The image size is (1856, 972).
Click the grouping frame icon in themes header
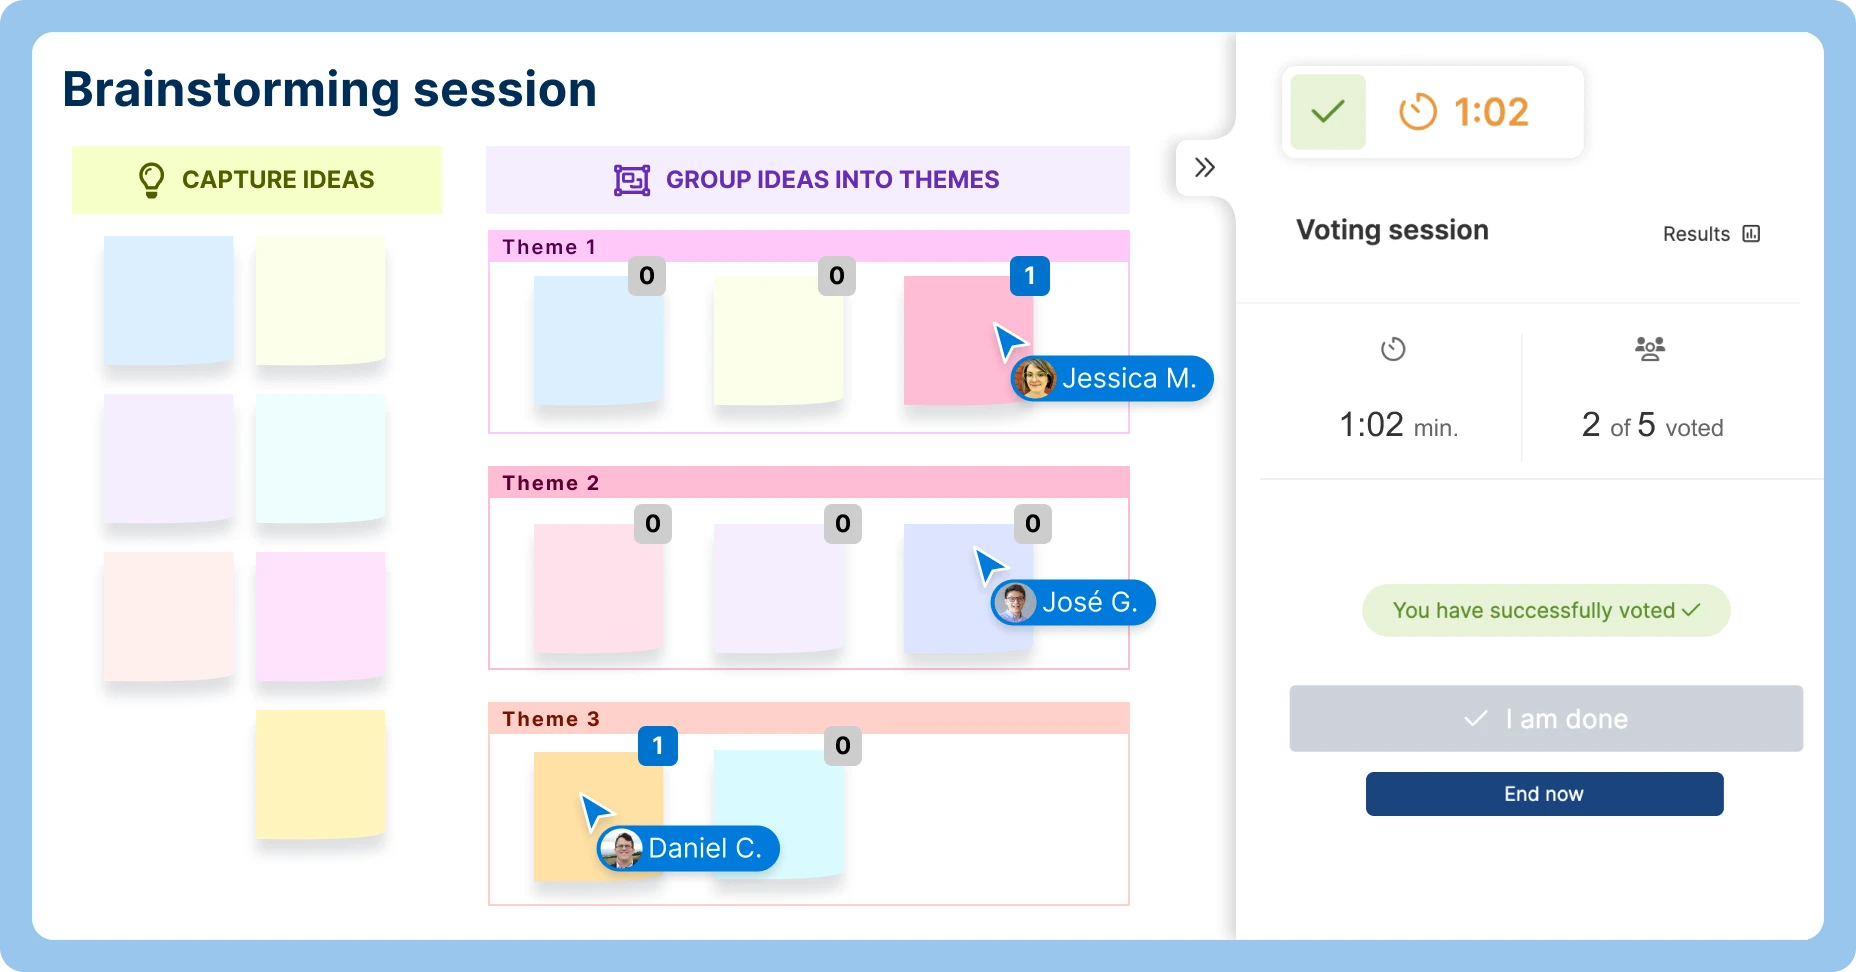[x=632, y=180]
